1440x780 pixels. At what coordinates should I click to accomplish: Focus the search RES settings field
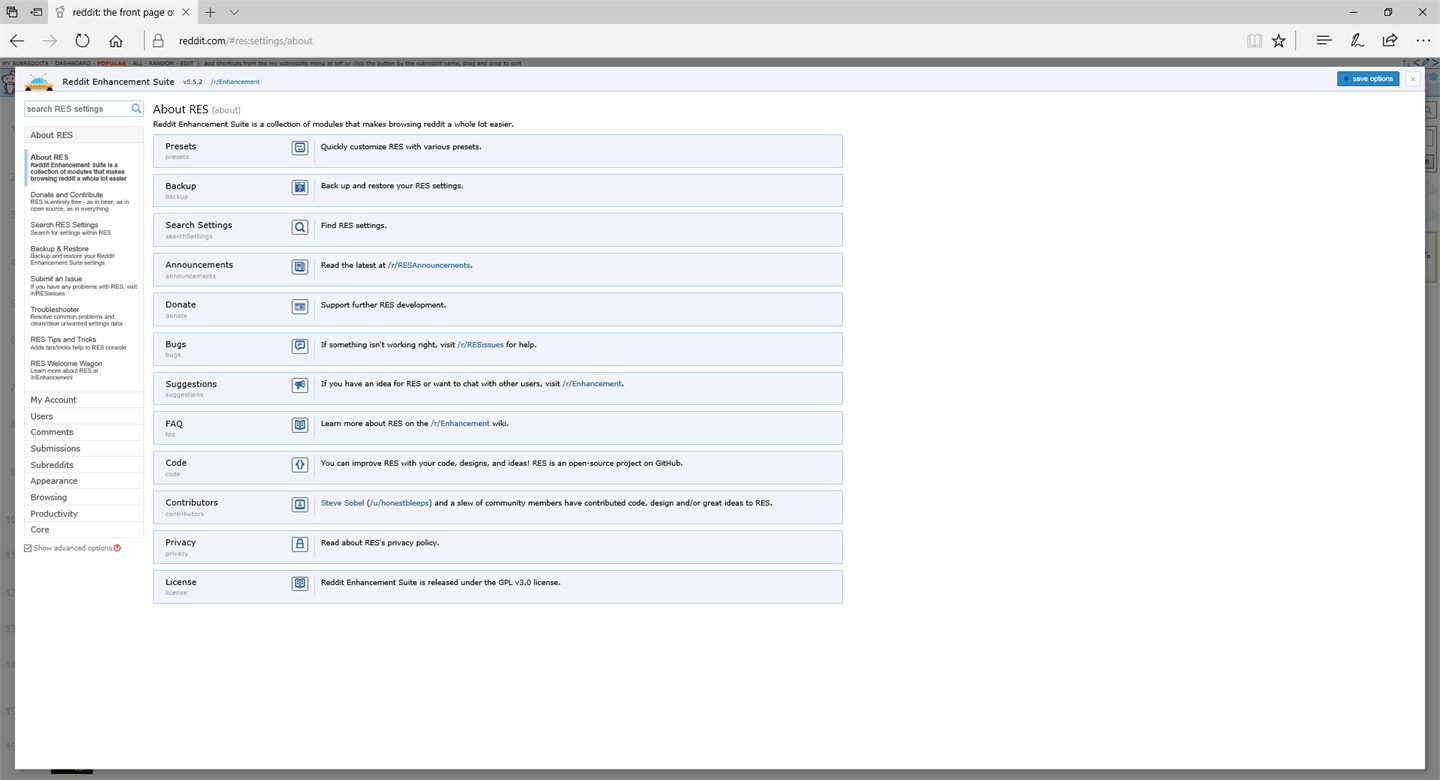(x=78, y=109)
